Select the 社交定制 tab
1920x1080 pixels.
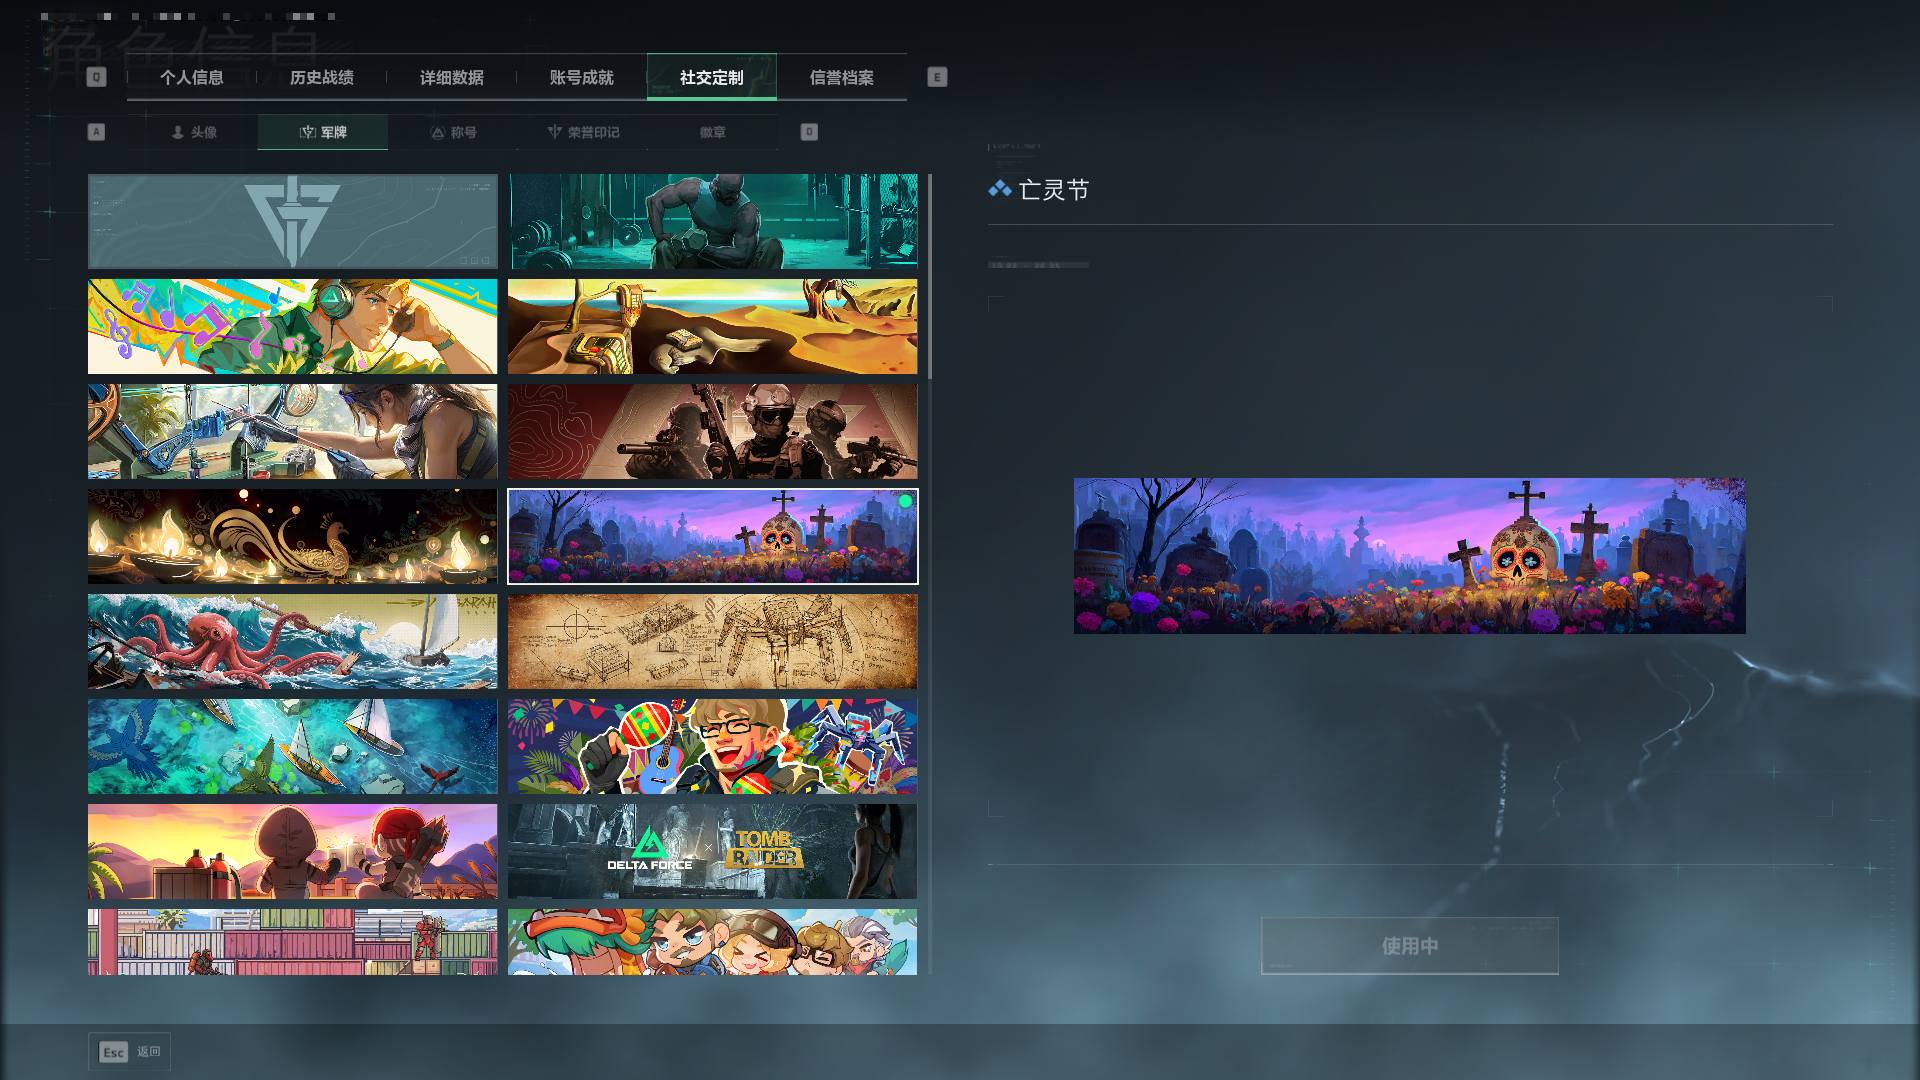(712, 77)
